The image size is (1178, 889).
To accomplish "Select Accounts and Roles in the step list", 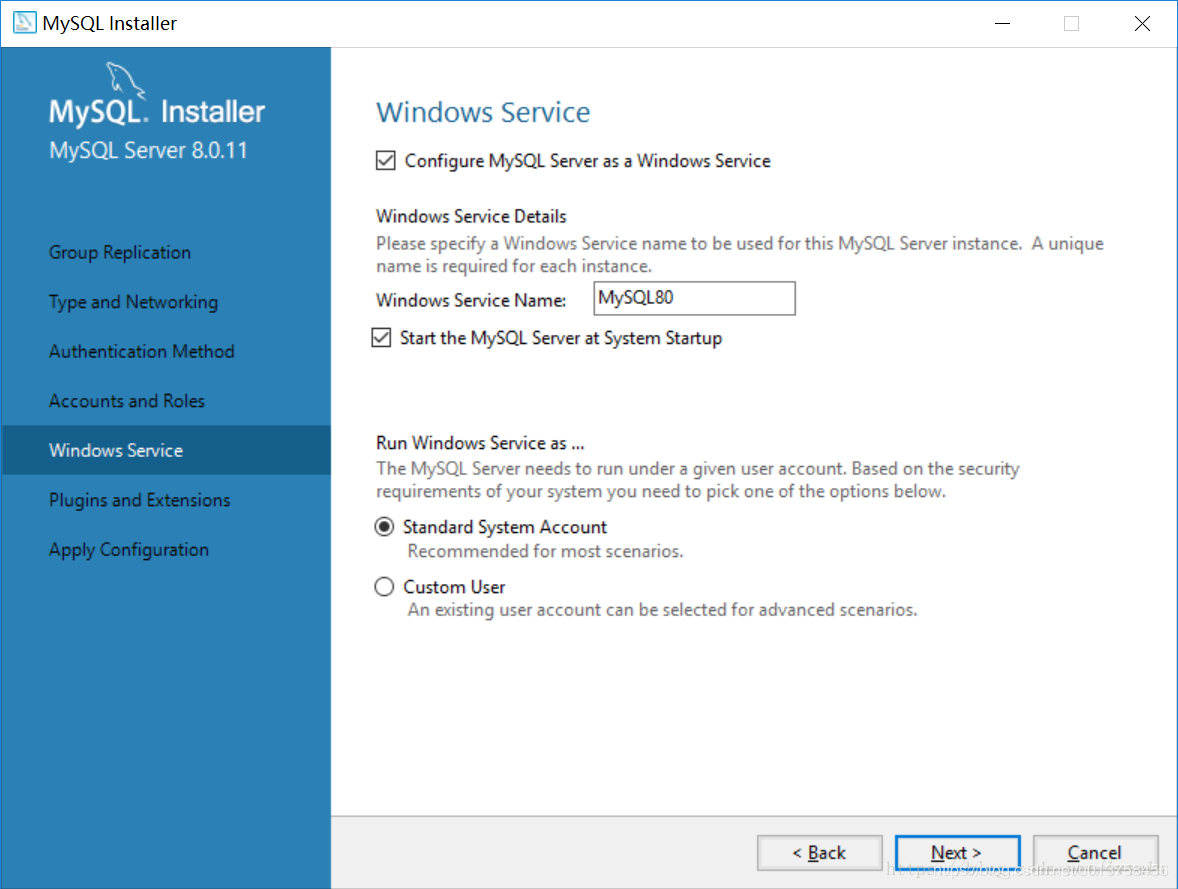I will [126, 400].
